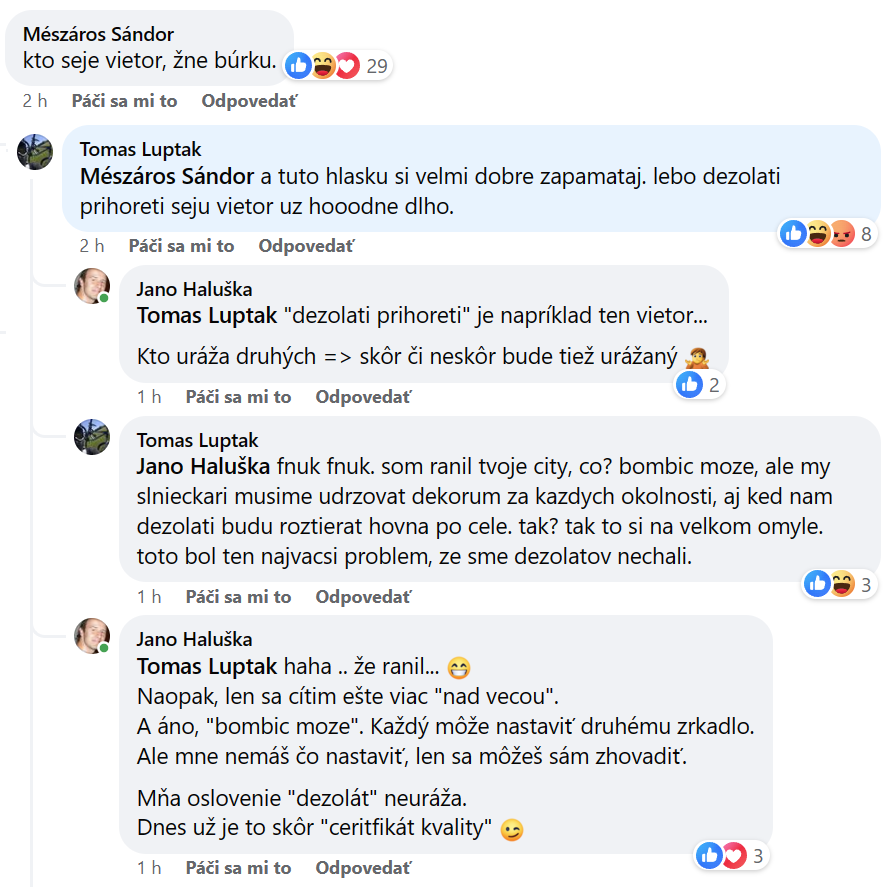Viewport: 892px width, 888px height.
Task: Click the "2 h" timestamp on Mészáros's comment
Action: pyautogui.click(x=35, y=101)
